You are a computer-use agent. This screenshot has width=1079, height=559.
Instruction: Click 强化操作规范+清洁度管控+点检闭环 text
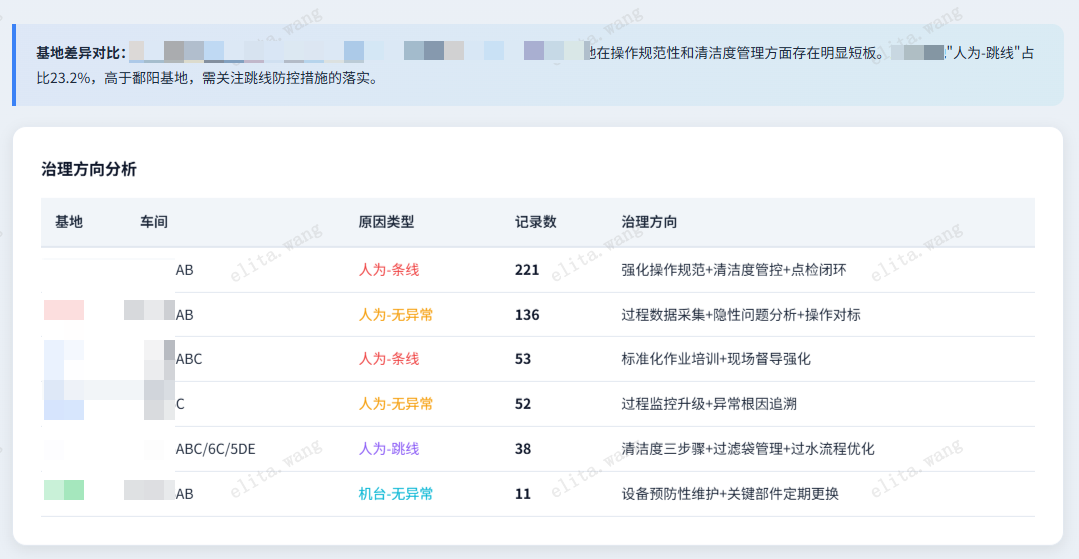pyautogui.click(x=734, y=270)
